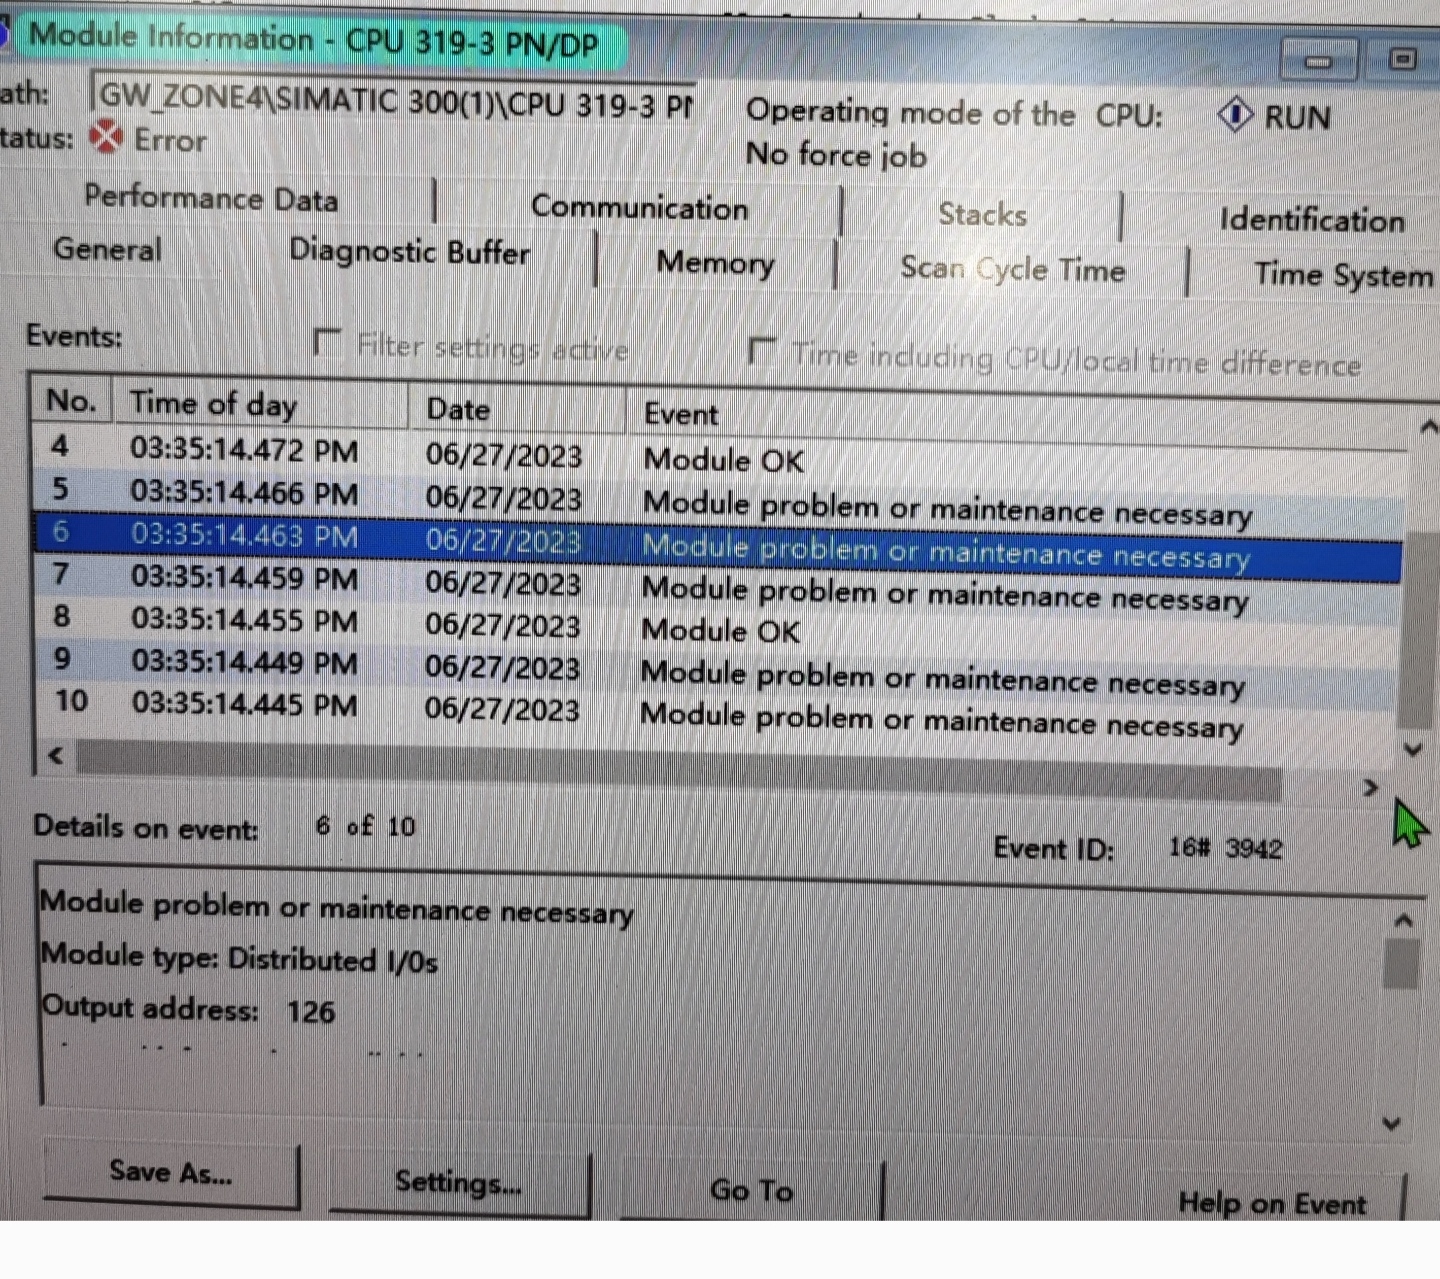
Task: Minimize the Module Information window
Action: point(1318,60)
